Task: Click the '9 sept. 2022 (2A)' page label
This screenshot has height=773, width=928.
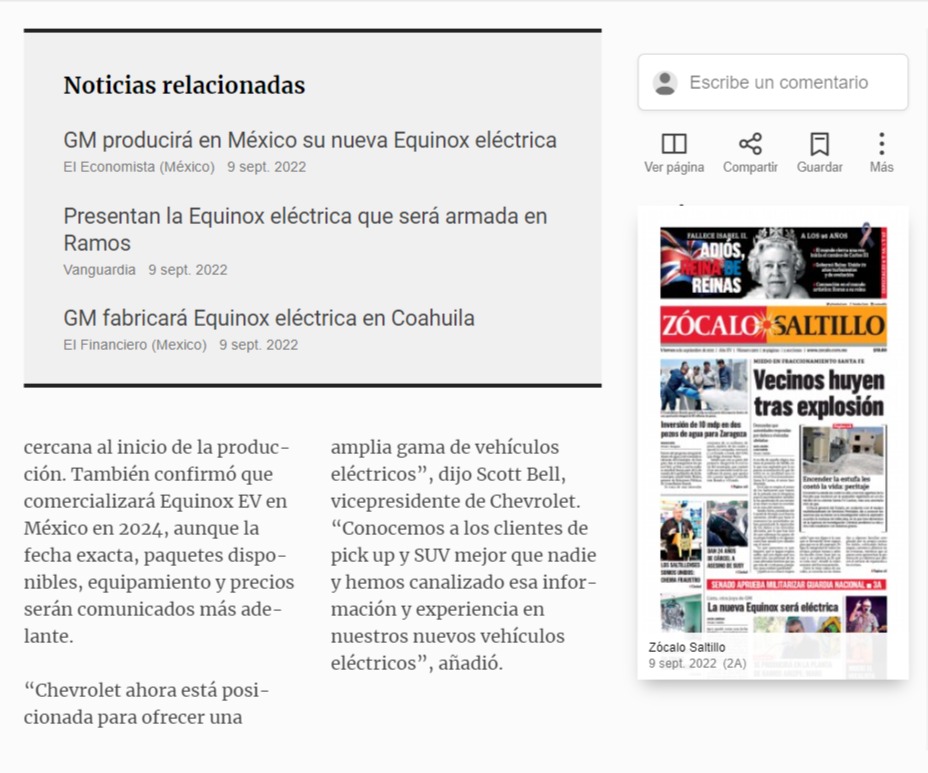Action: (697, 664)
